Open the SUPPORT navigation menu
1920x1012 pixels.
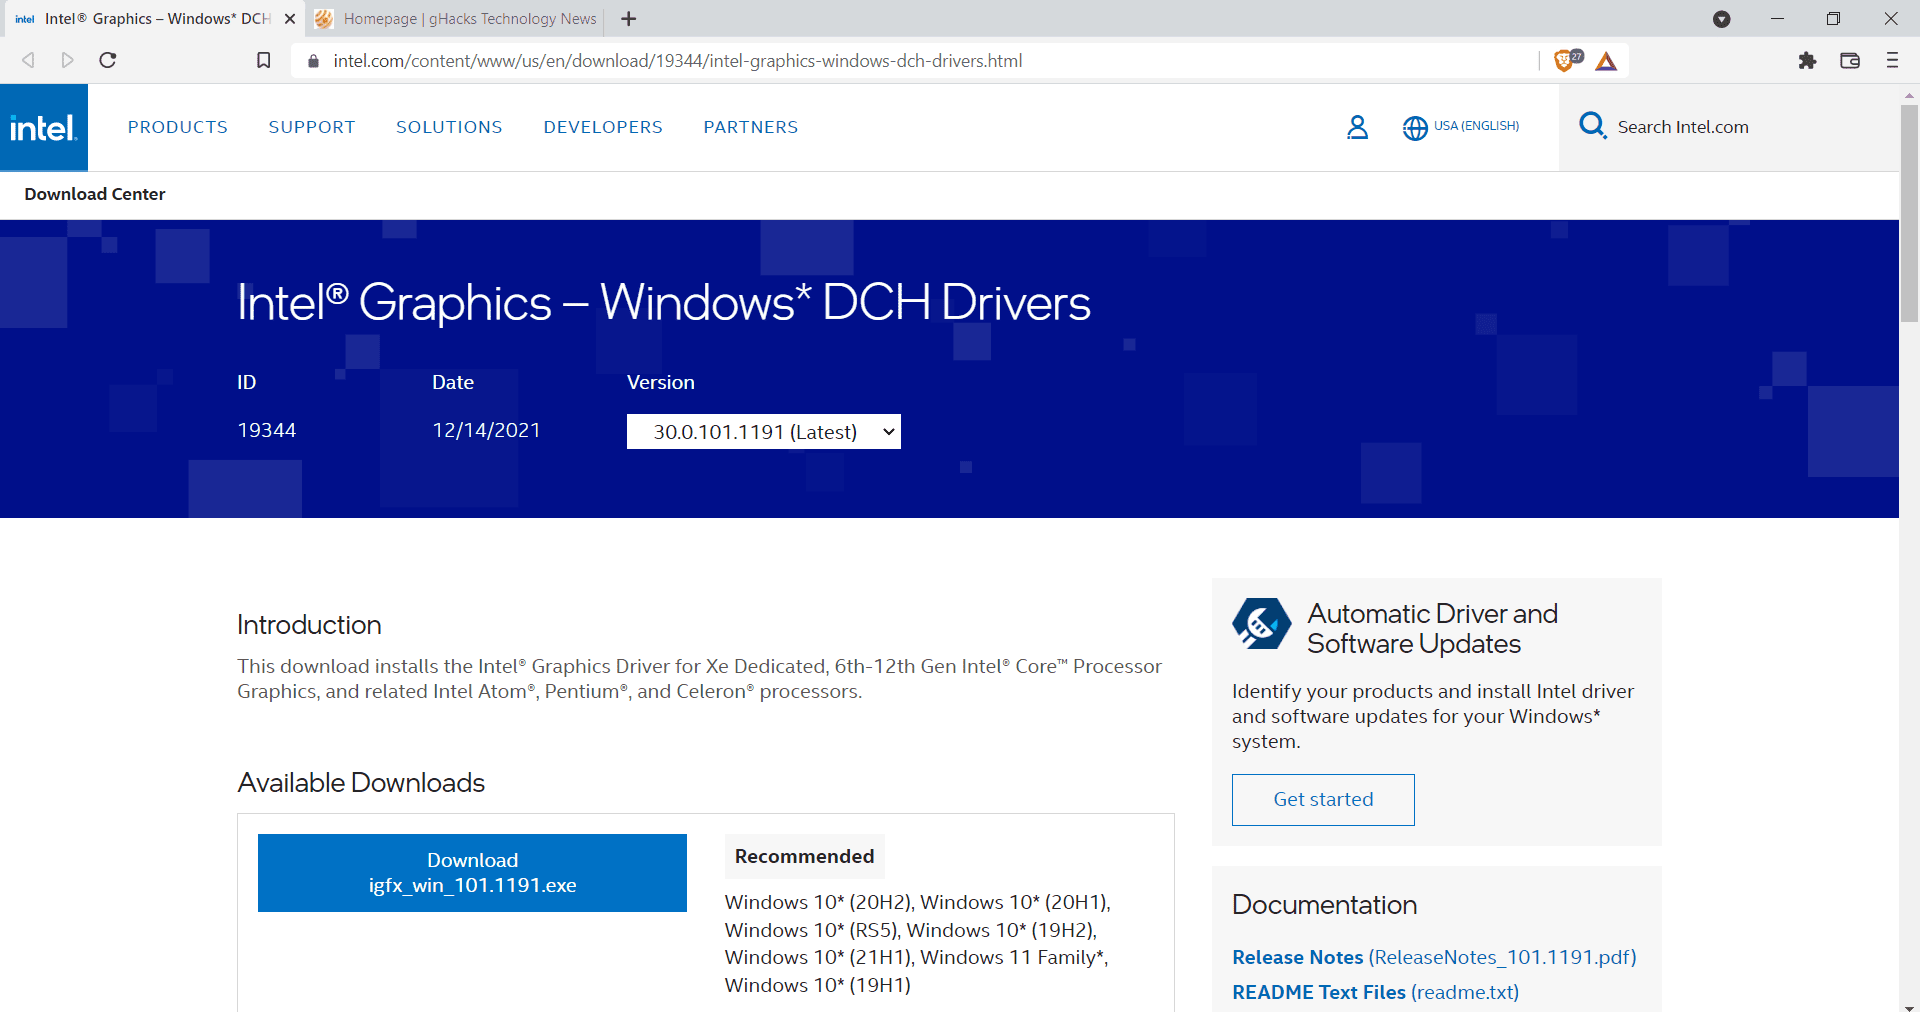click(x=311, y=127)
